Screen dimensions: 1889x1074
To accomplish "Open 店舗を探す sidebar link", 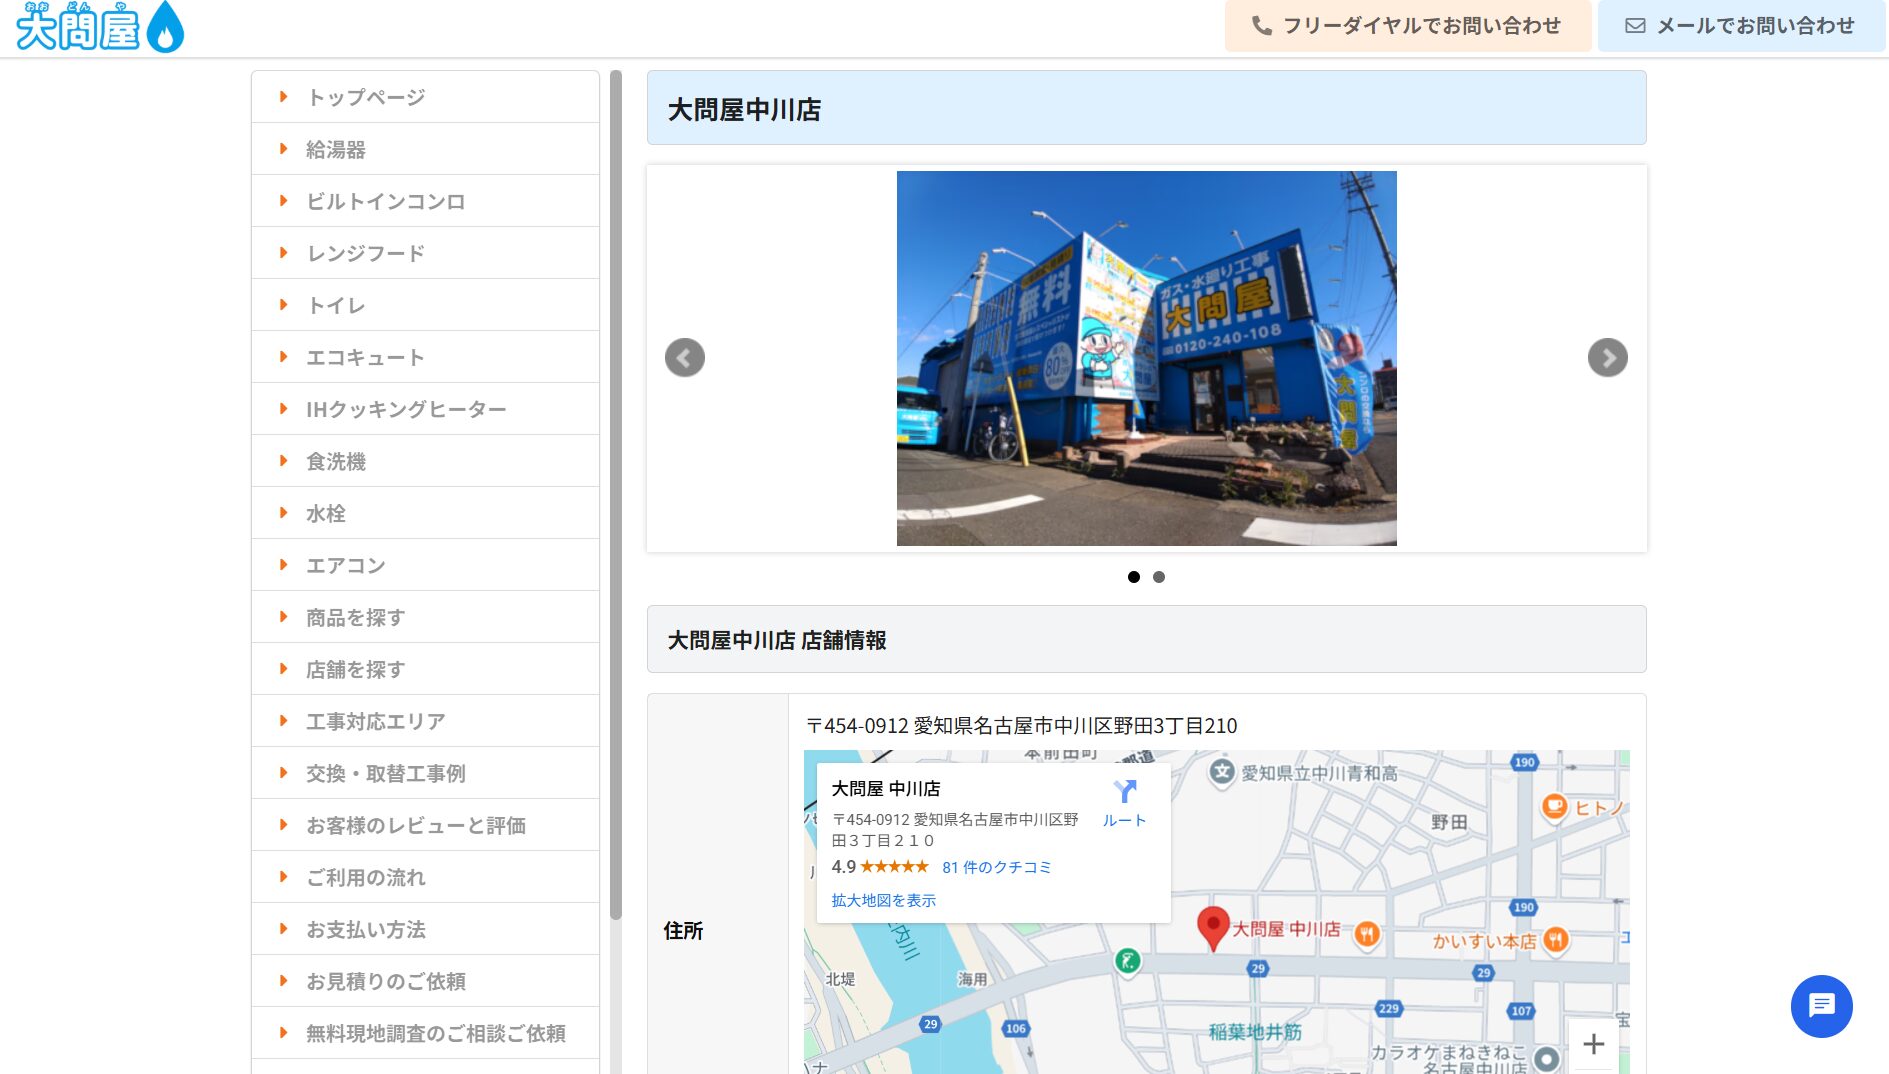I will point(425,669).
